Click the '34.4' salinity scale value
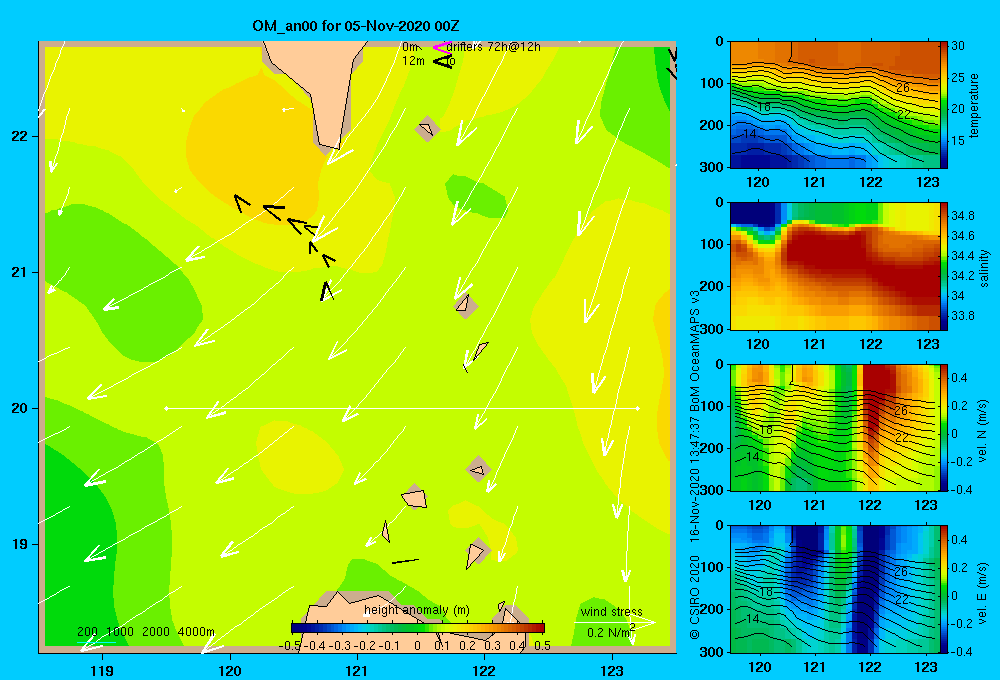1000x680 pixels. 962,256
